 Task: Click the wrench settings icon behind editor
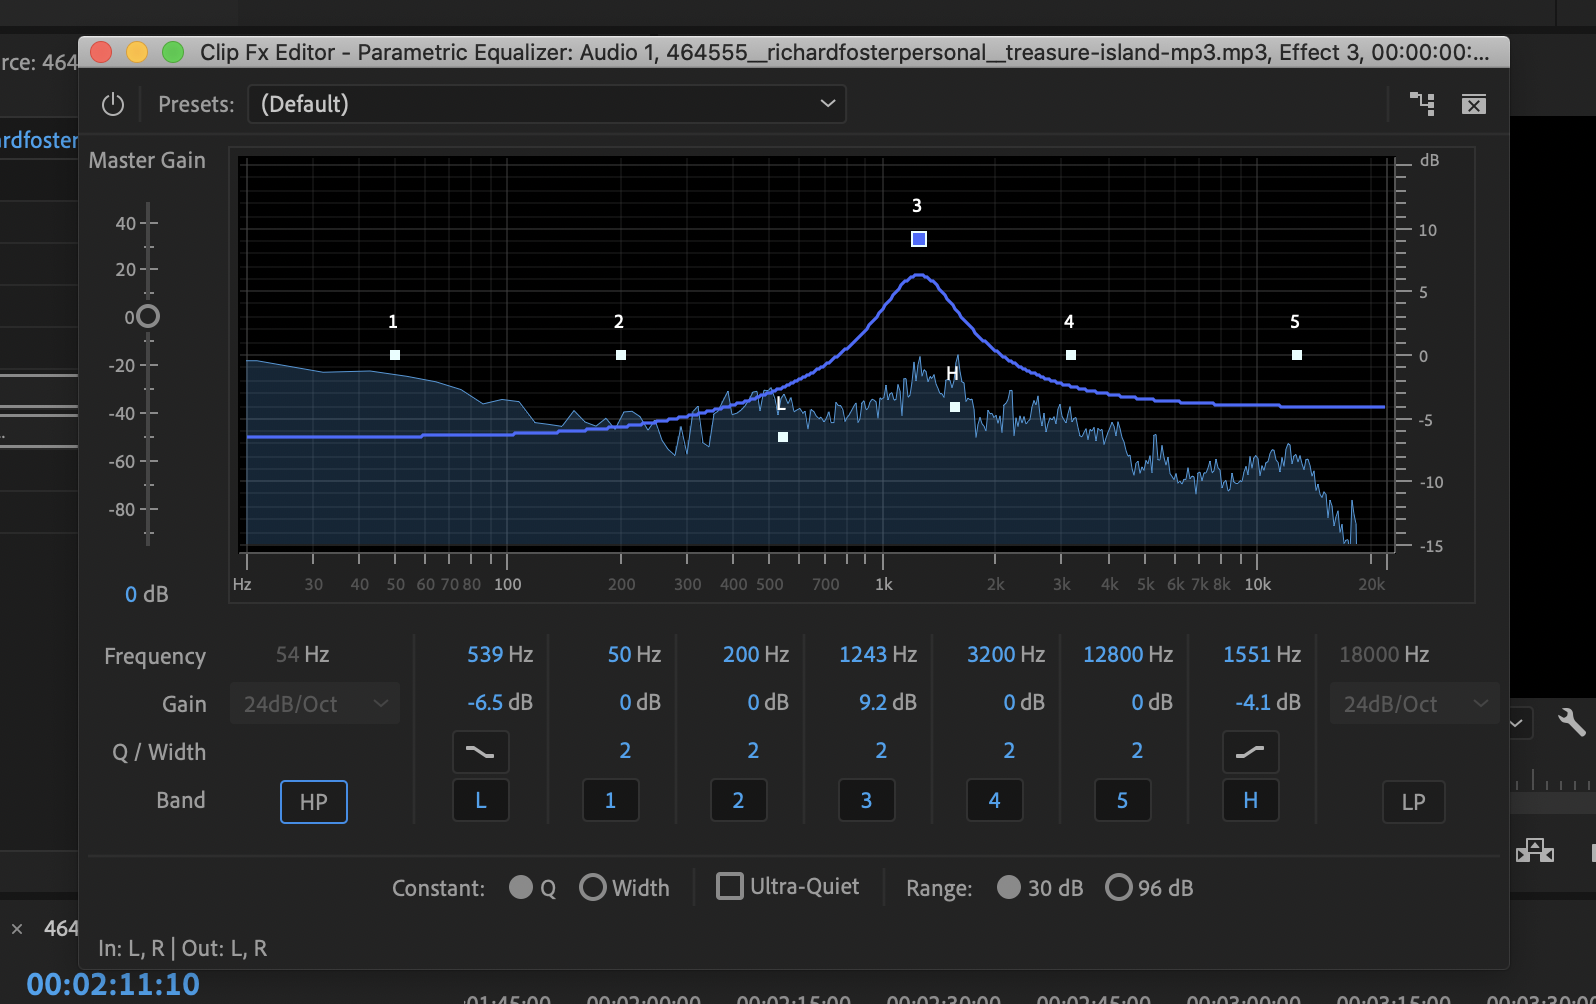pyautogui.click(x=1571, y=721)
